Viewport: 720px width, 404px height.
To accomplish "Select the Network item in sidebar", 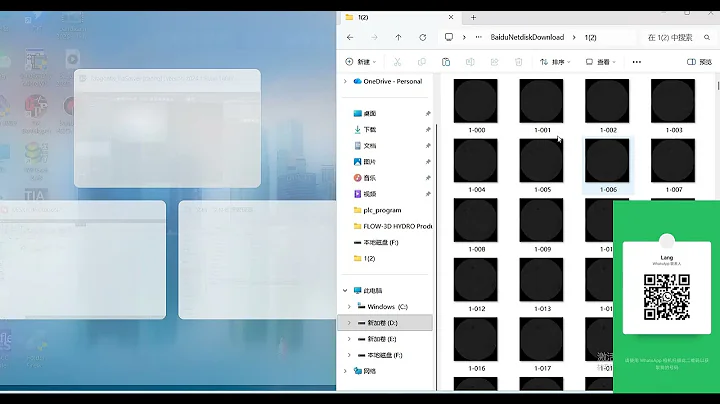I will tap(365, 371).
